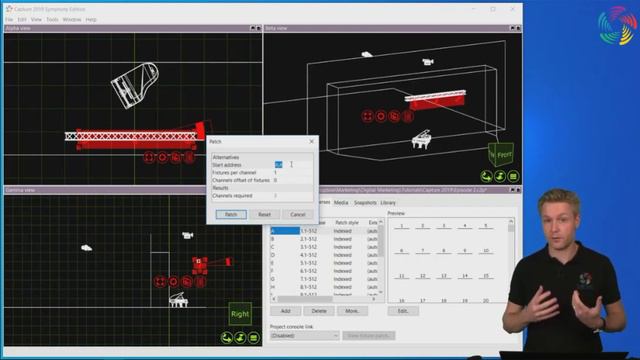This screenshot has height=360, width=640.
Task: Click the Channels offset of fixtures value
Action: (x=293, y=180)
